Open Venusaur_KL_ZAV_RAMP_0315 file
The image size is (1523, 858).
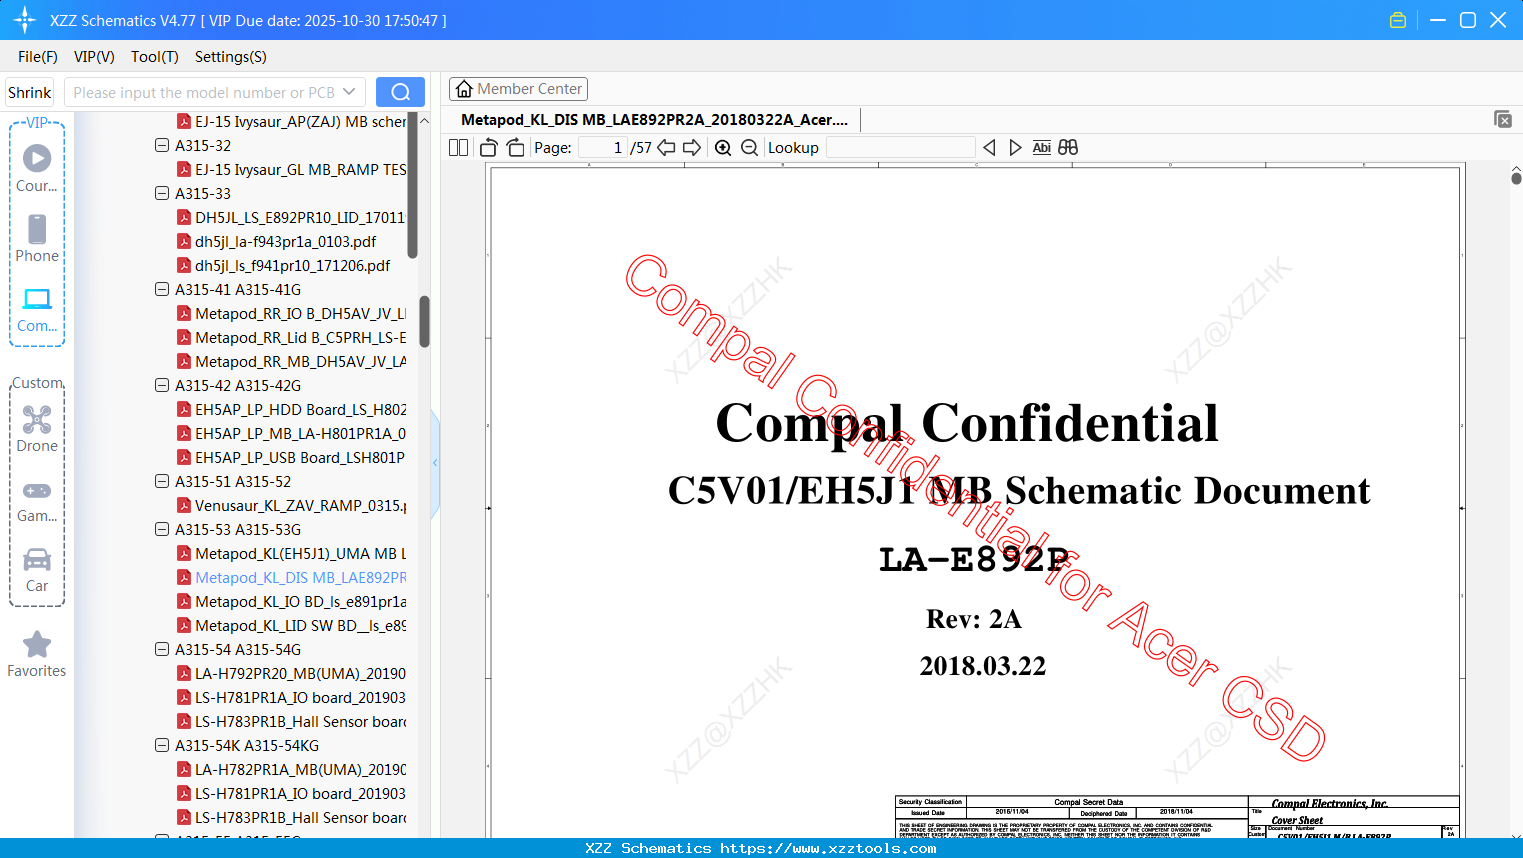[x=291, y=505]
